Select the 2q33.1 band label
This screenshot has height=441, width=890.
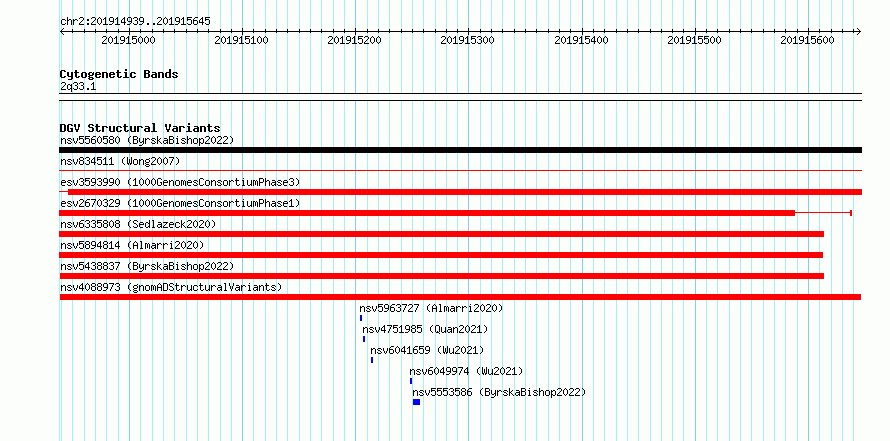point(78,86)
